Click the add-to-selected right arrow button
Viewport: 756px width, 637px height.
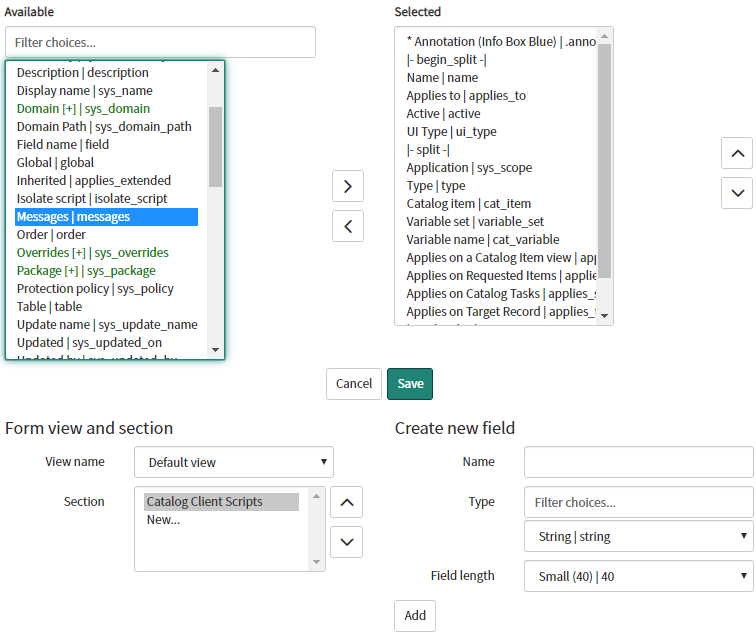pyautogui.click(x=347, y=186)
